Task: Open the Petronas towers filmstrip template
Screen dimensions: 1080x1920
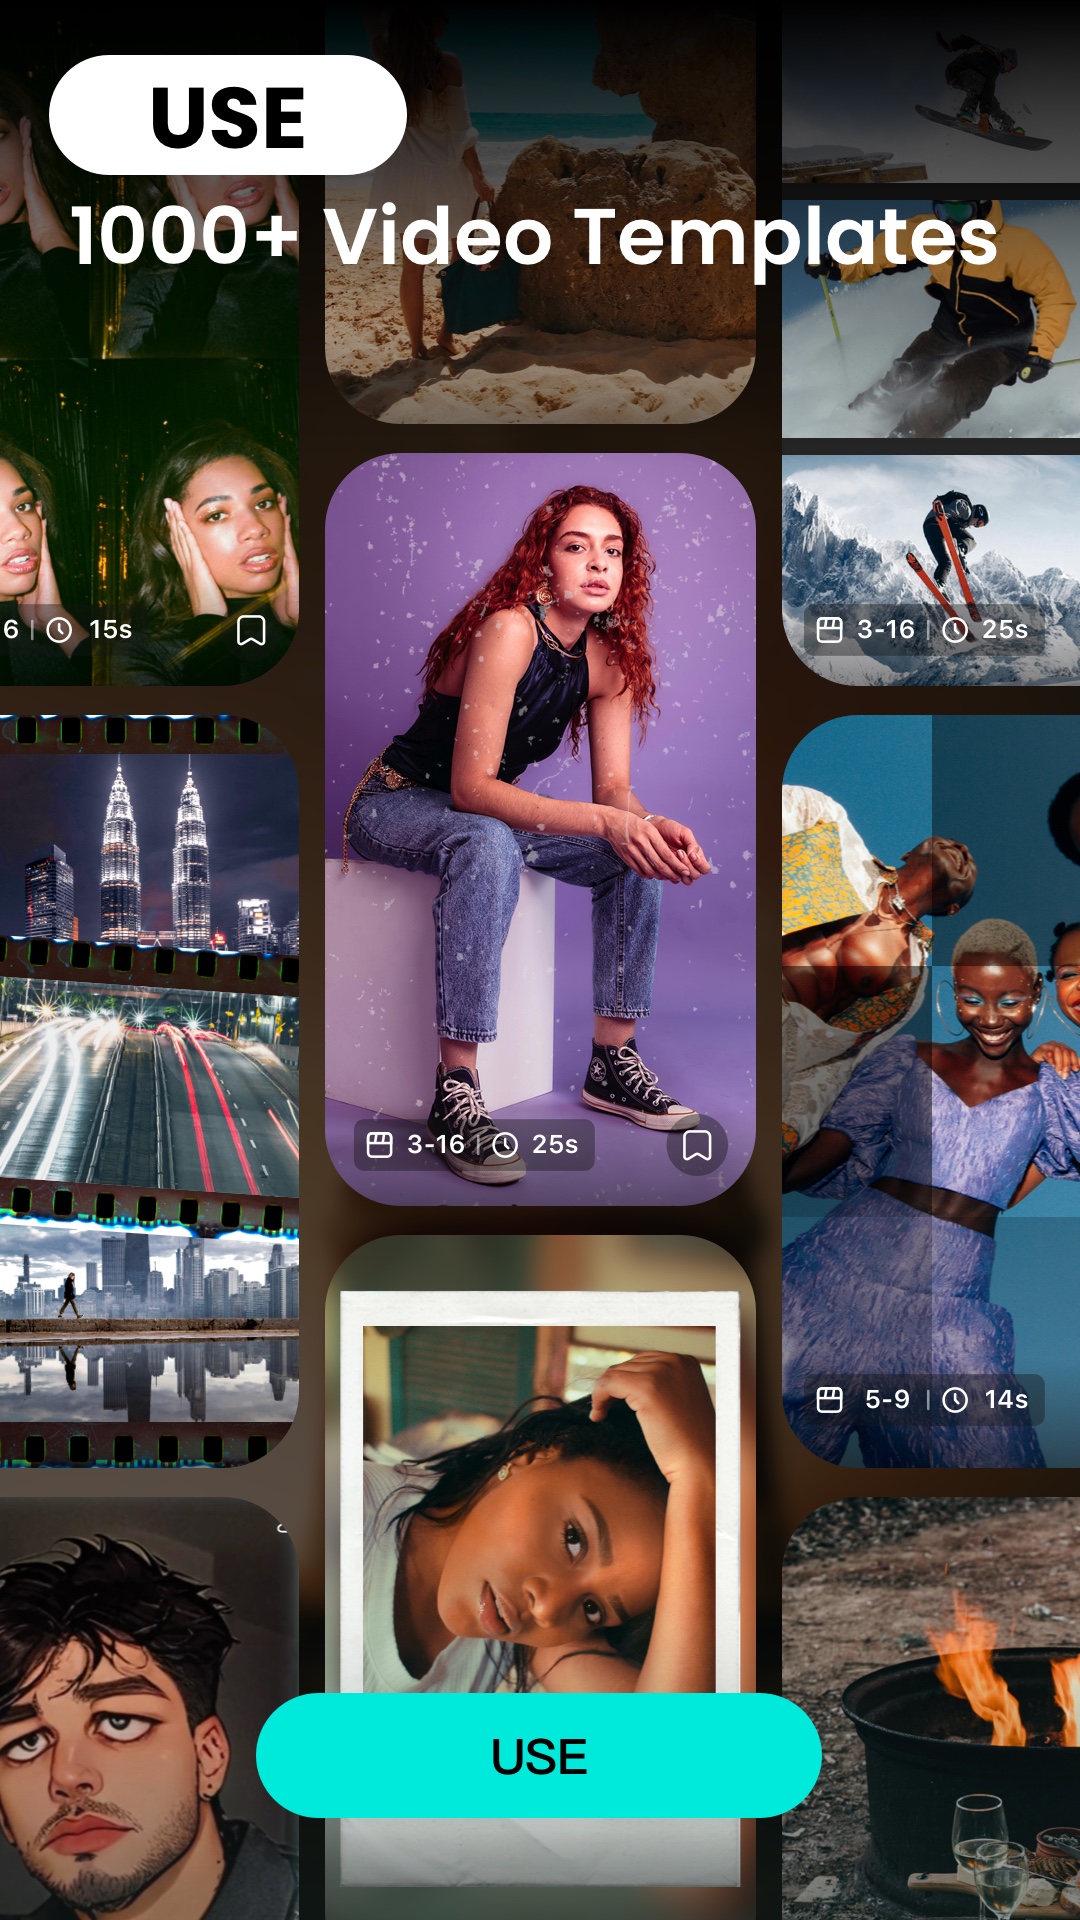Action: (149, 1091)
